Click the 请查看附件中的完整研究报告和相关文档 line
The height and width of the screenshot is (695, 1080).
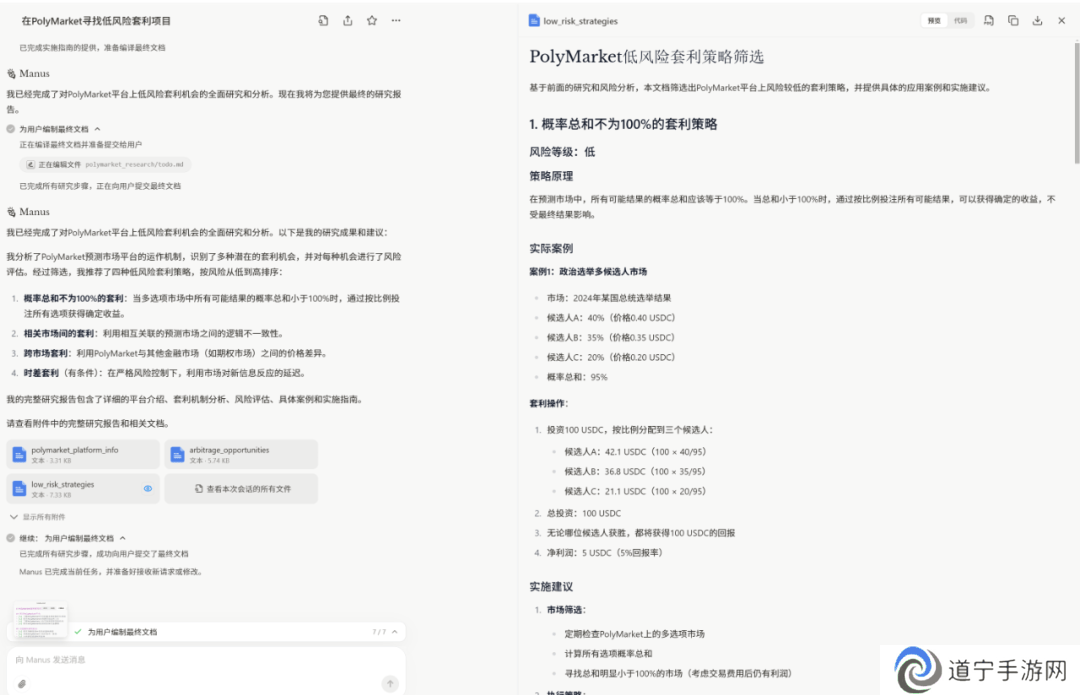(88, 424)
